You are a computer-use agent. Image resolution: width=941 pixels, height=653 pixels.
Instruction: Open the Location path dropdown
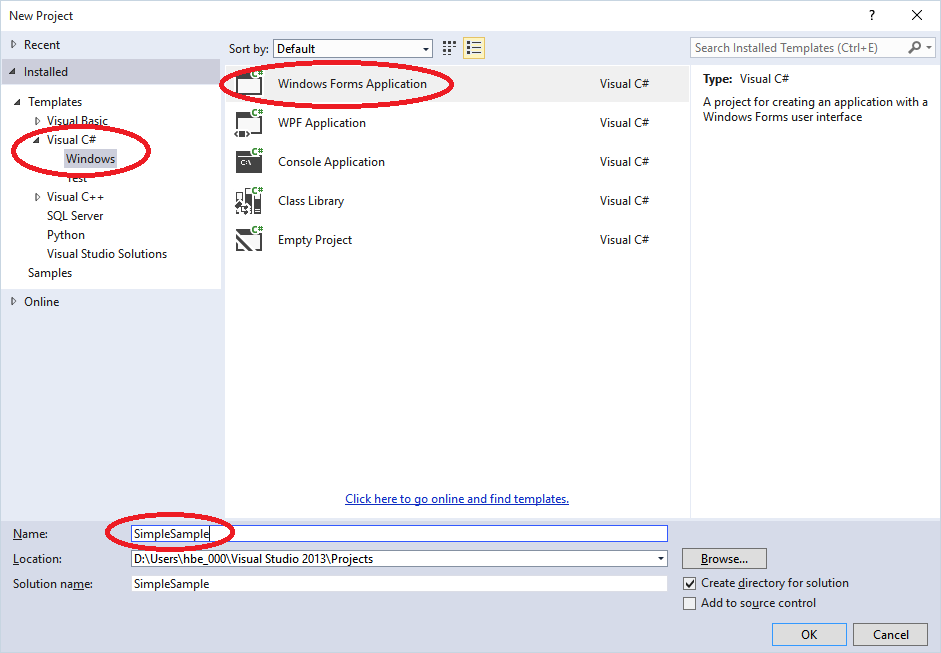tap(660, 559)
